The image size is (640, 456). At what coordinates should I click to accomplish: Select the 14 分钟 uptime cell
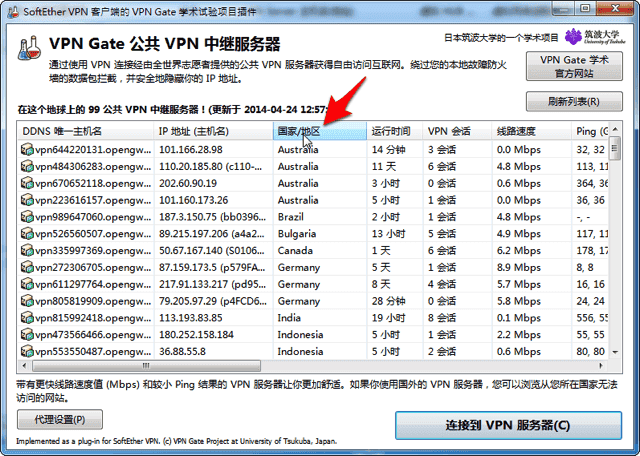[388, 150]
